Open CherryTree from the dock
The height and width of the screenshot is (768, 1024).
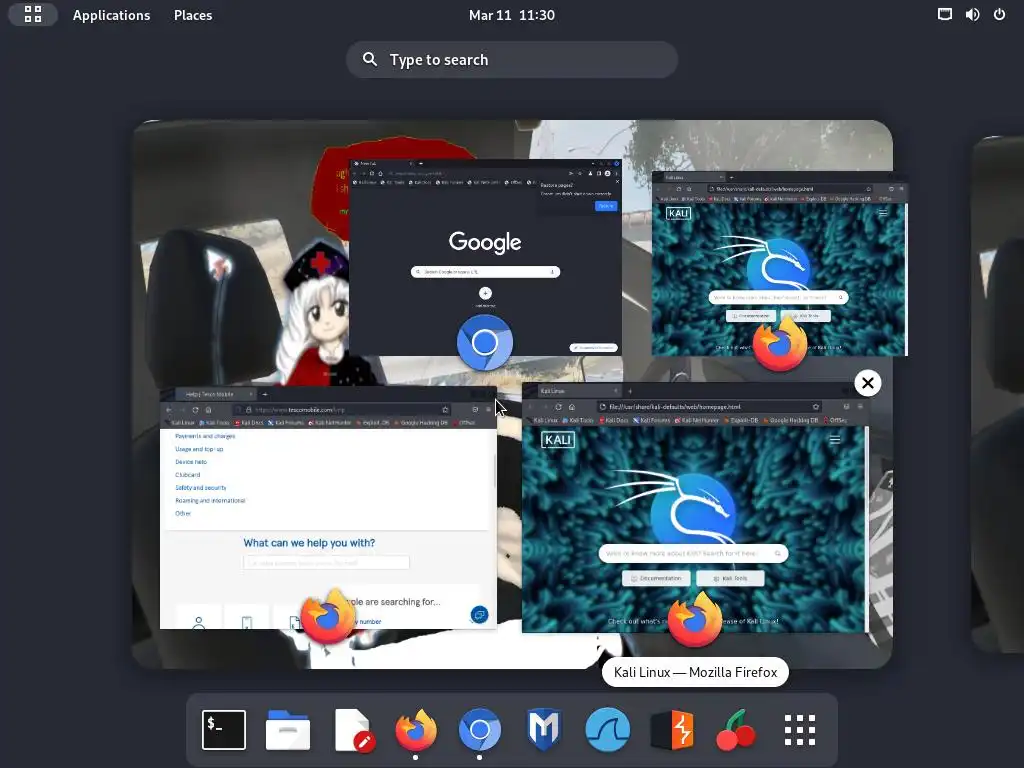click(736, 729)
